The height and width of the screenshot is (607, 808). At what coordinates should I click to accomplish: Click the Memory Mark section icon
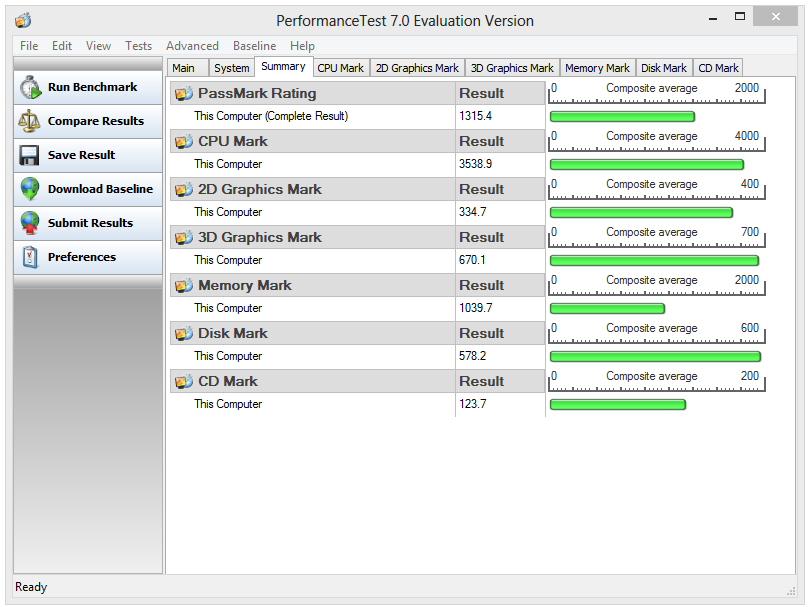coord(183,285)
